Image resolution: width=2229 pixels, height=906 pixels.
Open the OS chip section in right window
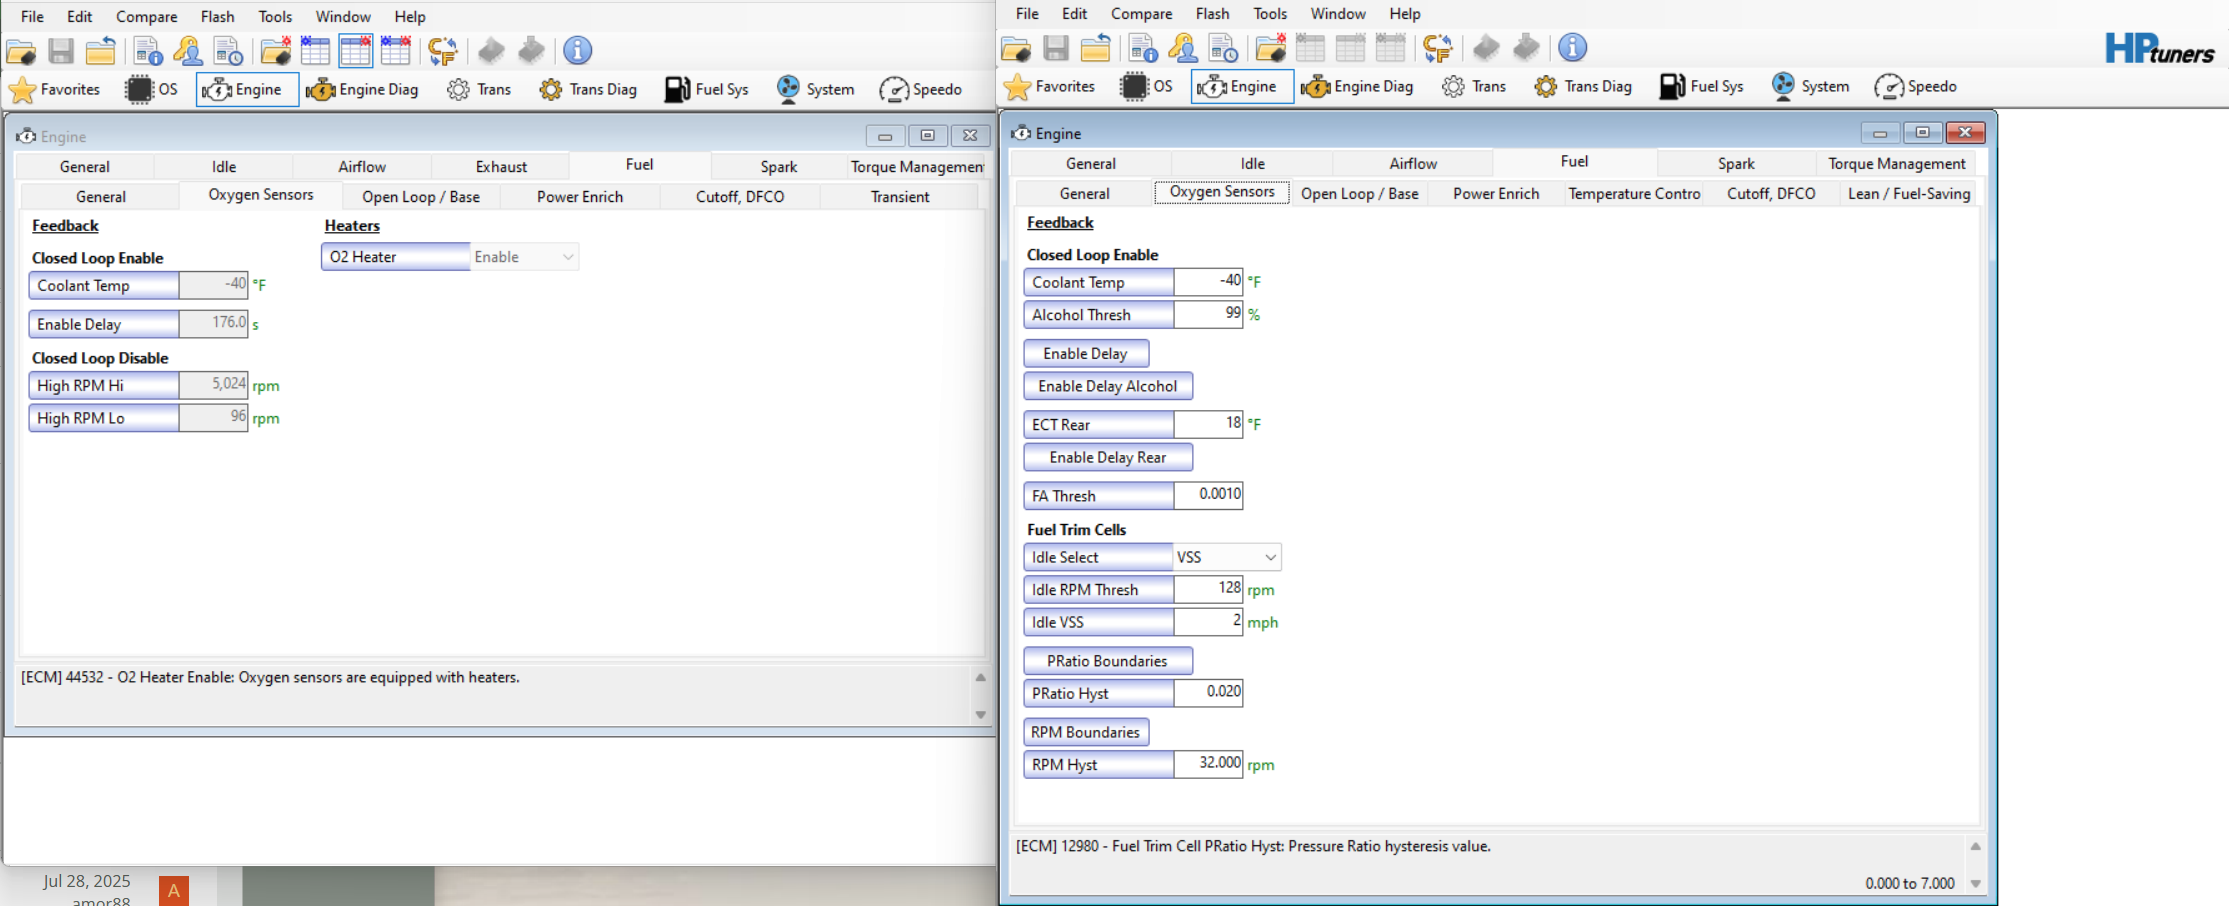point(1146,87)
